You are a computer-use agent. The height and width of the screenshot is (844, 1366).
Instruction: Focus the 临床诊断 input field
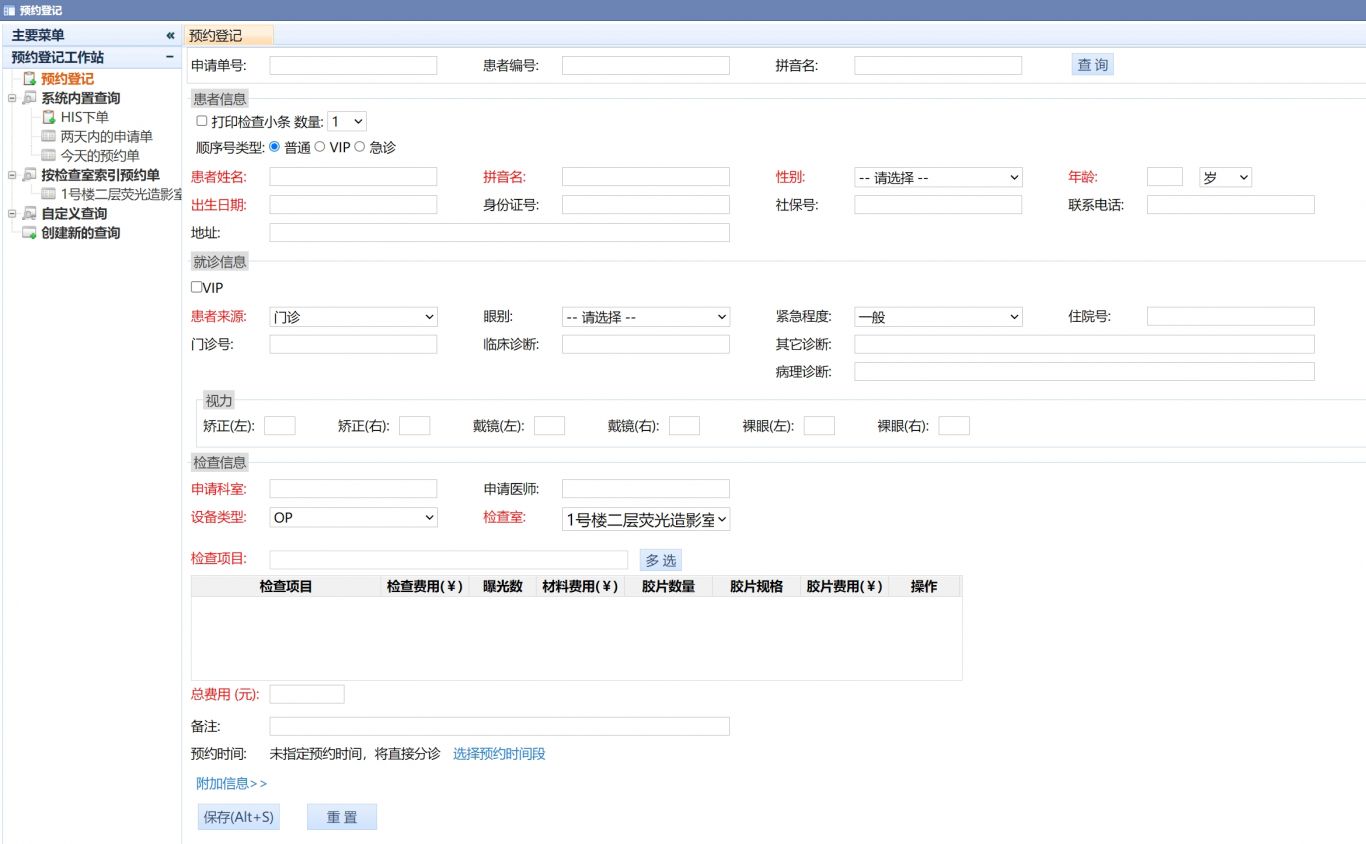tap(646, 344)
